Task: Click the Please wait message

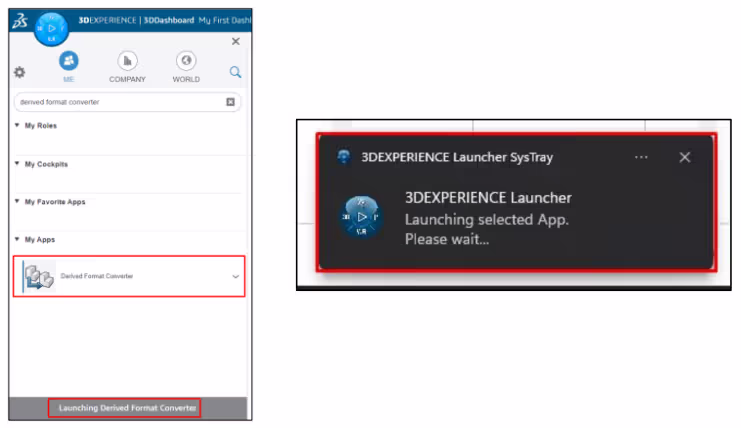Action: pos(447,239)
